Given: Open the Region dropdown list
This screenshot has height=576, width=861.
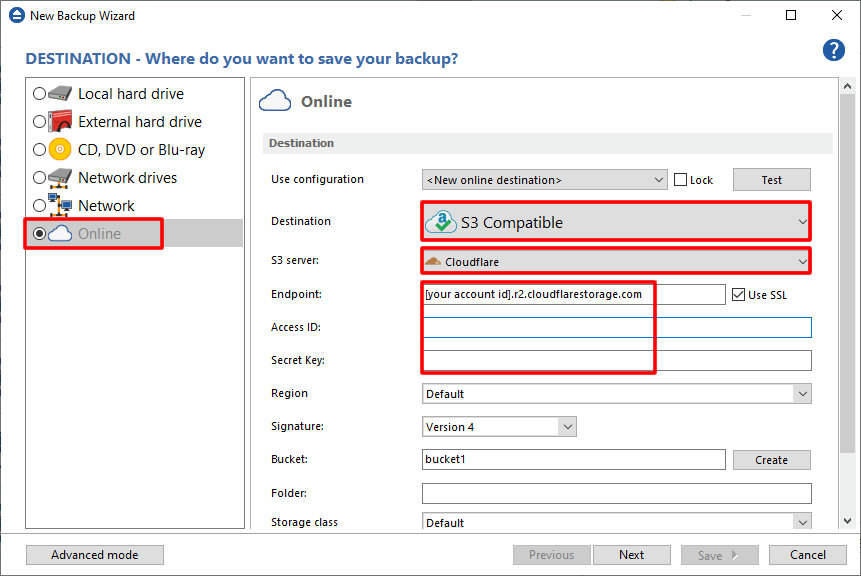Looking at the screenshot, I should tap(616, 394).
